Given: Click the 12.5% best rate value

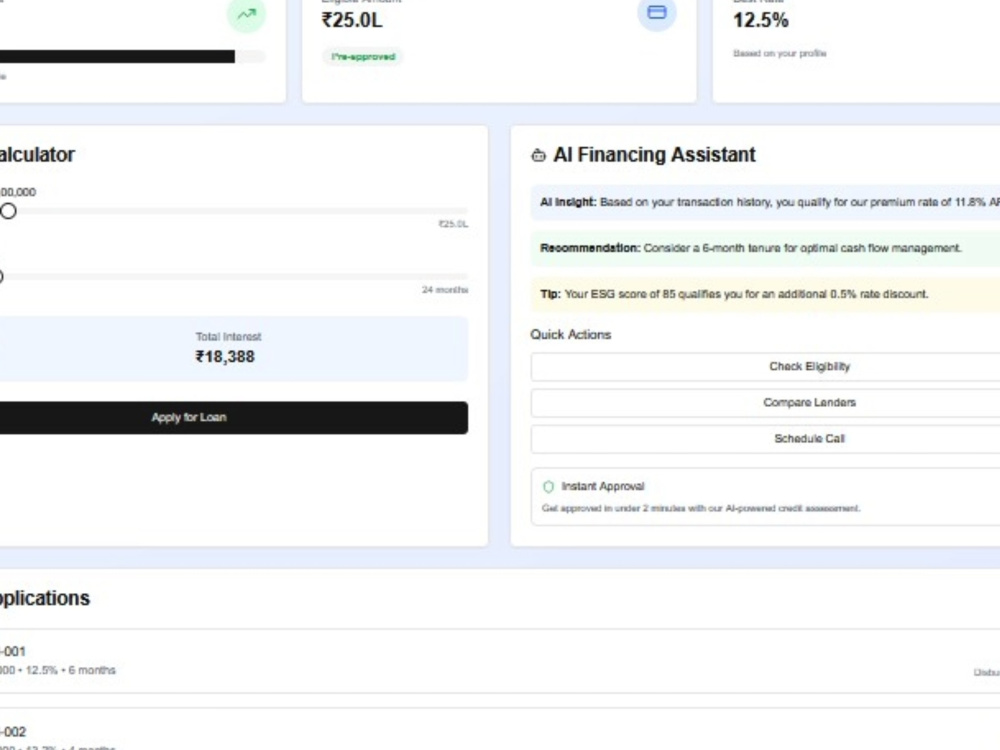Looking at the screenshot, I should (x=761, y=20).
